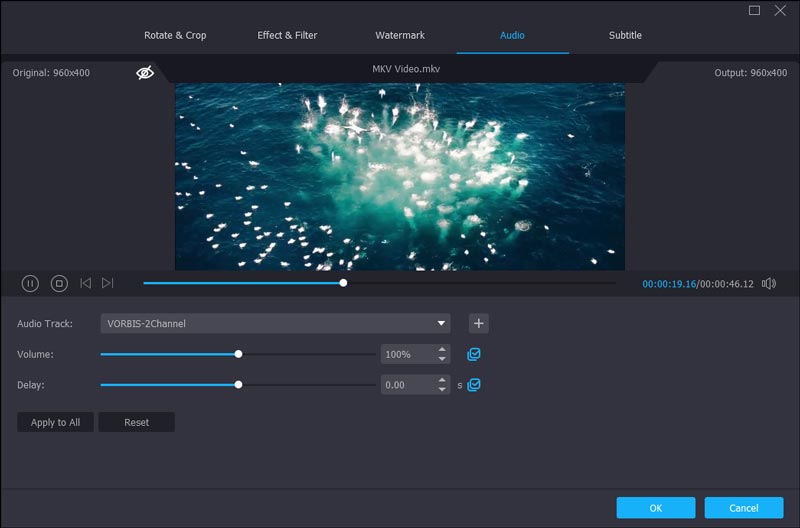Open the Effect & Filter tab
Image resolution: width=800 pixels, height=528 pixels.
click(287, 35)
